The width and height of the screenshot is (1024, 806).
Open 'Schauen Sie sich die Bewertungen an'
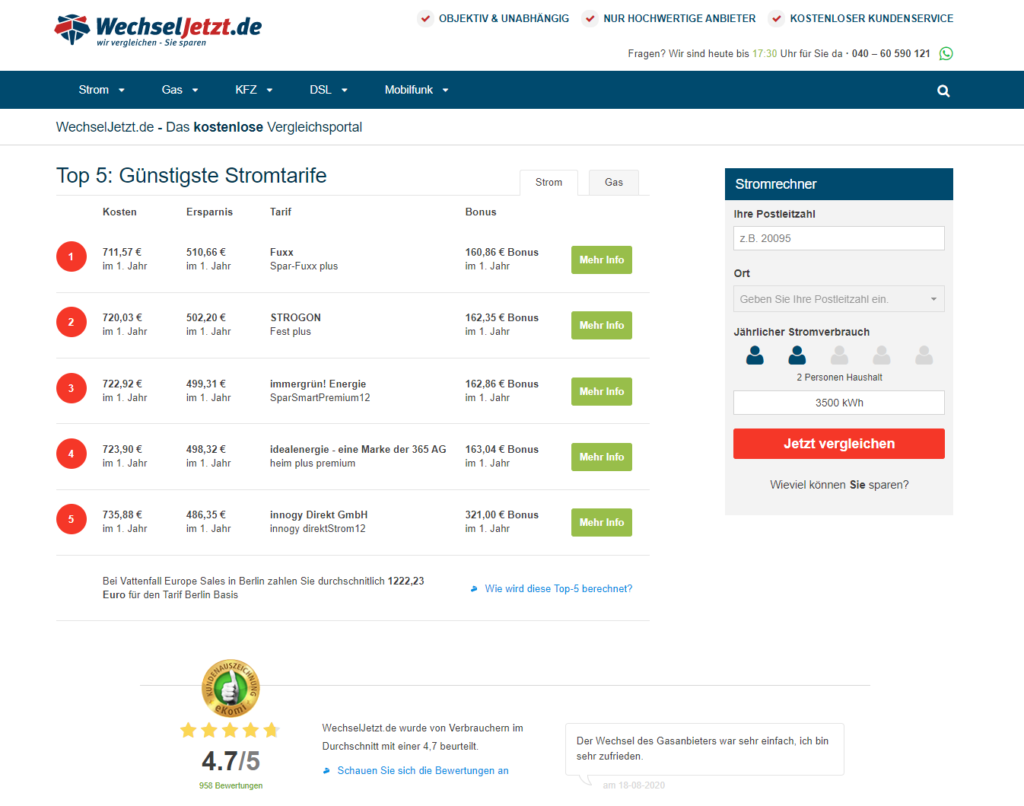(x=423, y=771)
